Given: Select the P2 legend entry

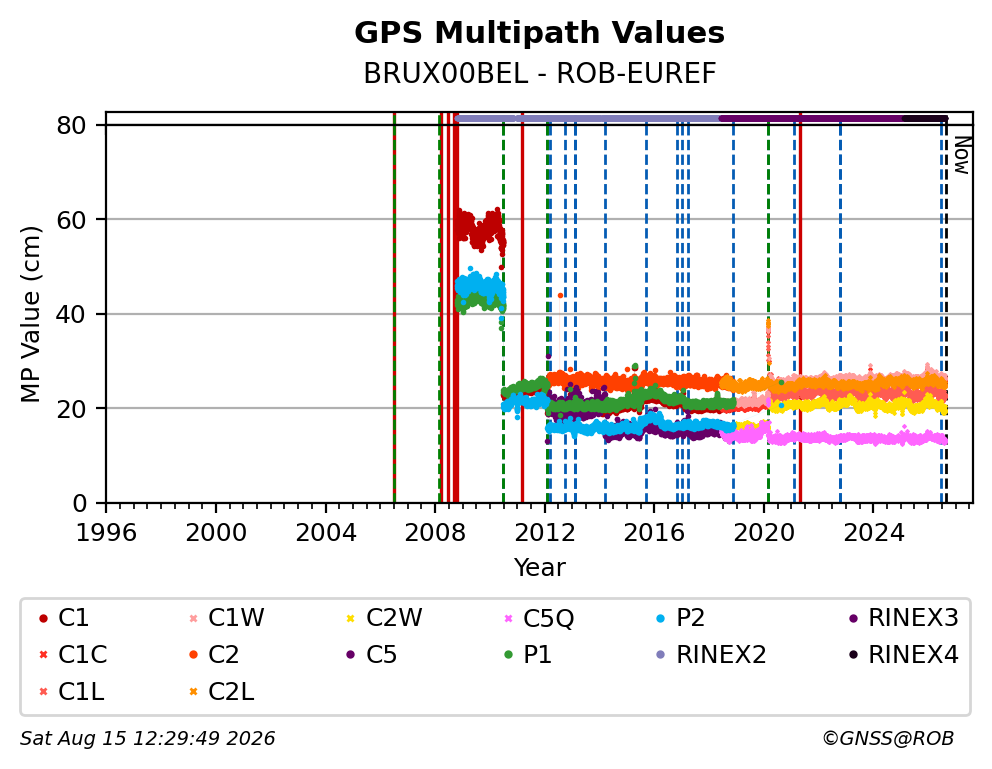Looking at the screenshot, I should 680,618.
